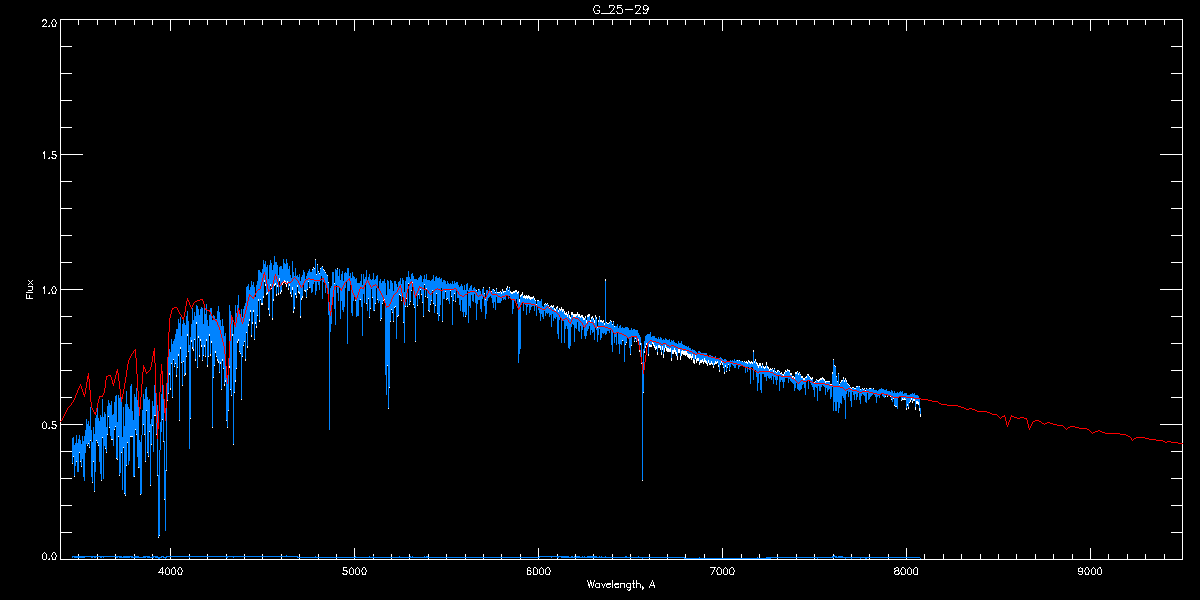The image size is (1200, 600).
Task: Click the "Flux" y-axis label
Action: click(29, 289)
